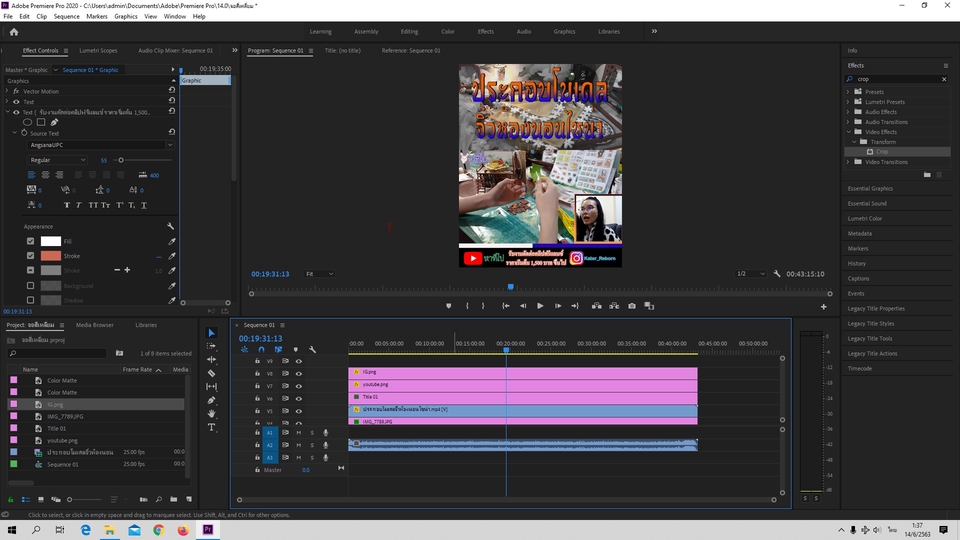Open button editor plus icon
Viewport: 960px width, 540px height.
[823, 307]
